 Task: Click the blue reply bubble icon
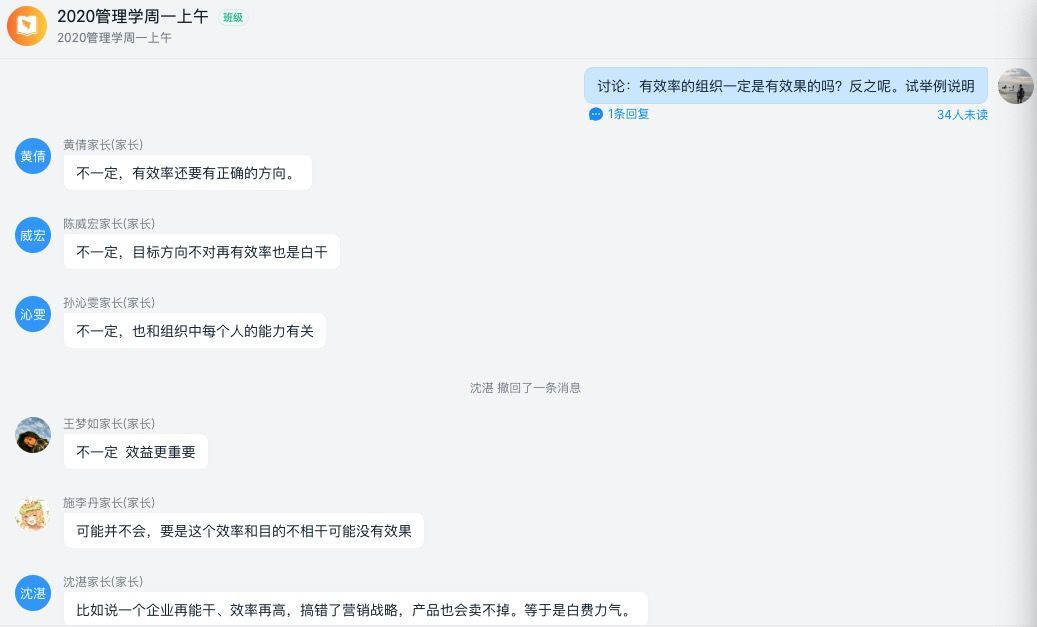pyautogui.click(x=595, y=114)
